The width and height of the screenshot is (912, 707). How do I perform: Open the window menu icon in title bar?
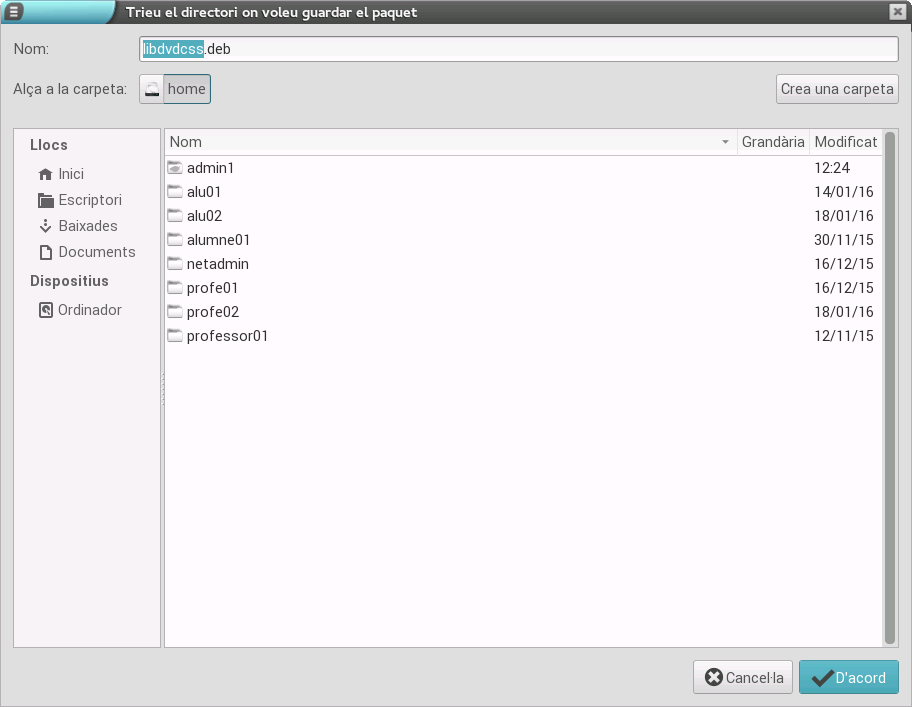click(x=15, y=12)
